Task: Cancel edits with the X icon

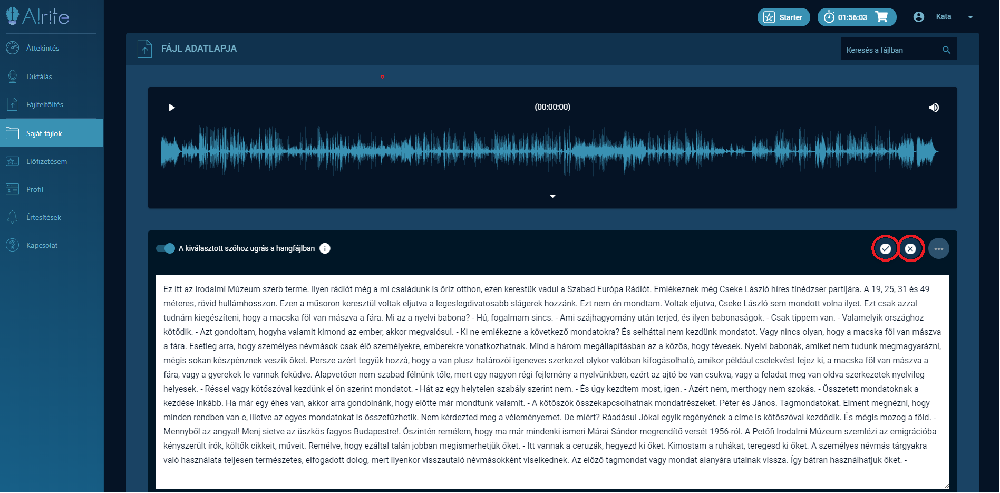Action: (909, 248)
